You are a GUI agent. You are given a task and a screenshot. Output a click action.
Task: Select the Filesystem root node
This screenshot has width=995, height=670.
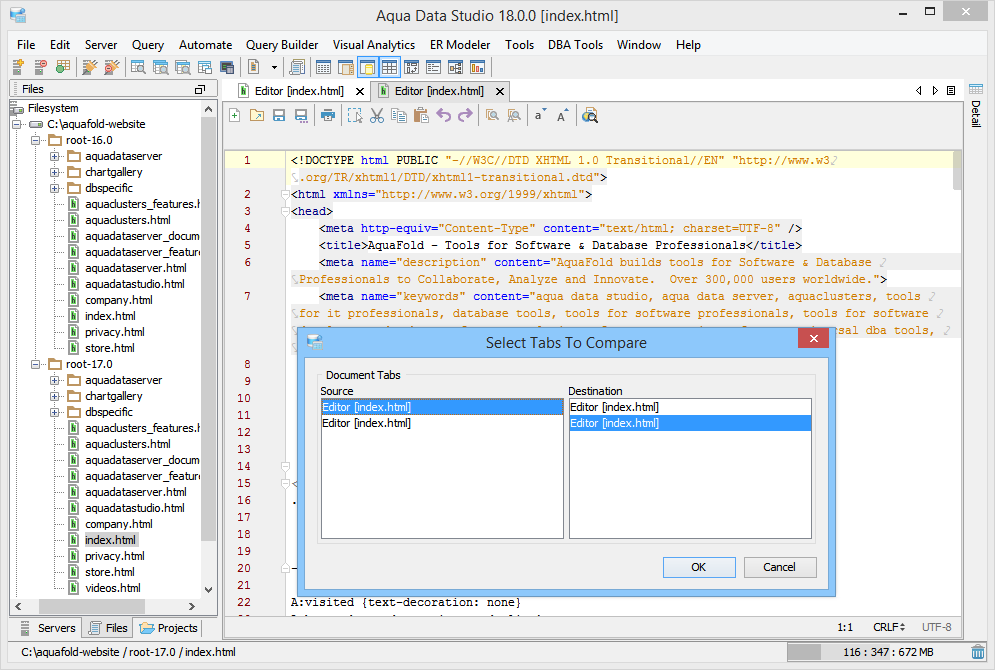tap(53, 108)
